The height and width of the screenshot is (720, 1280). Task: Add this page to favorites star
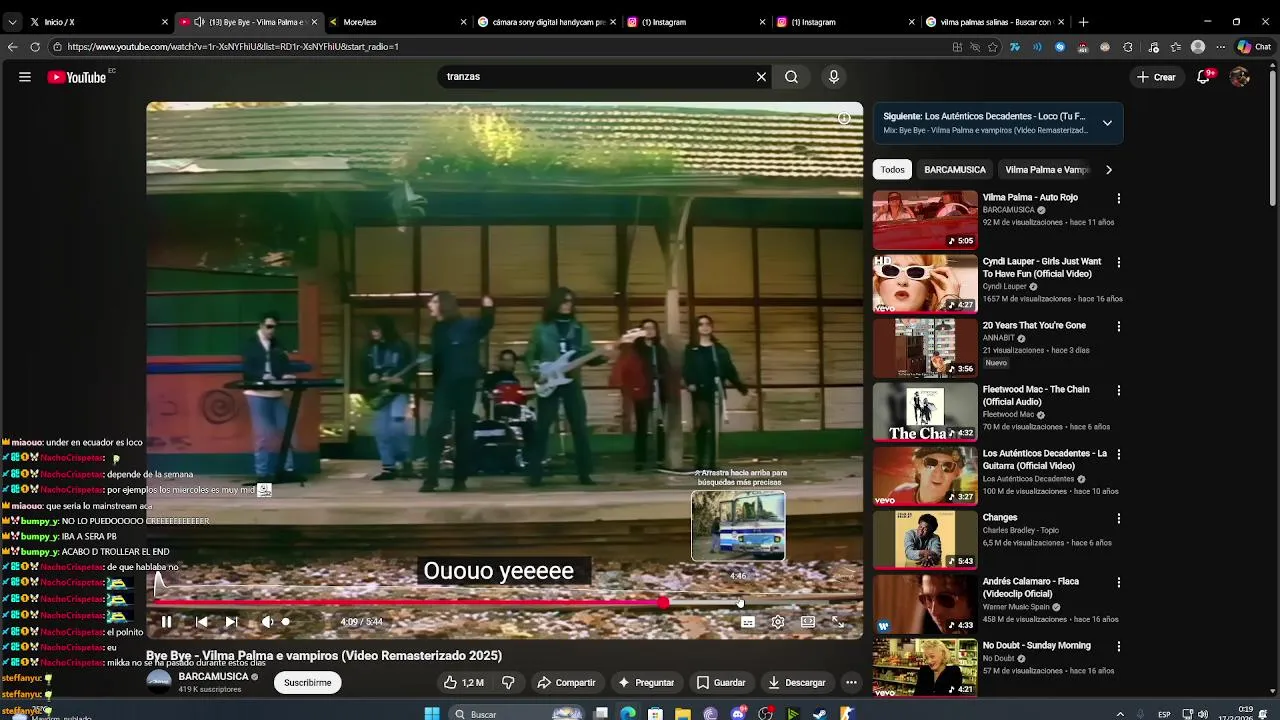(x=993, y=47)
